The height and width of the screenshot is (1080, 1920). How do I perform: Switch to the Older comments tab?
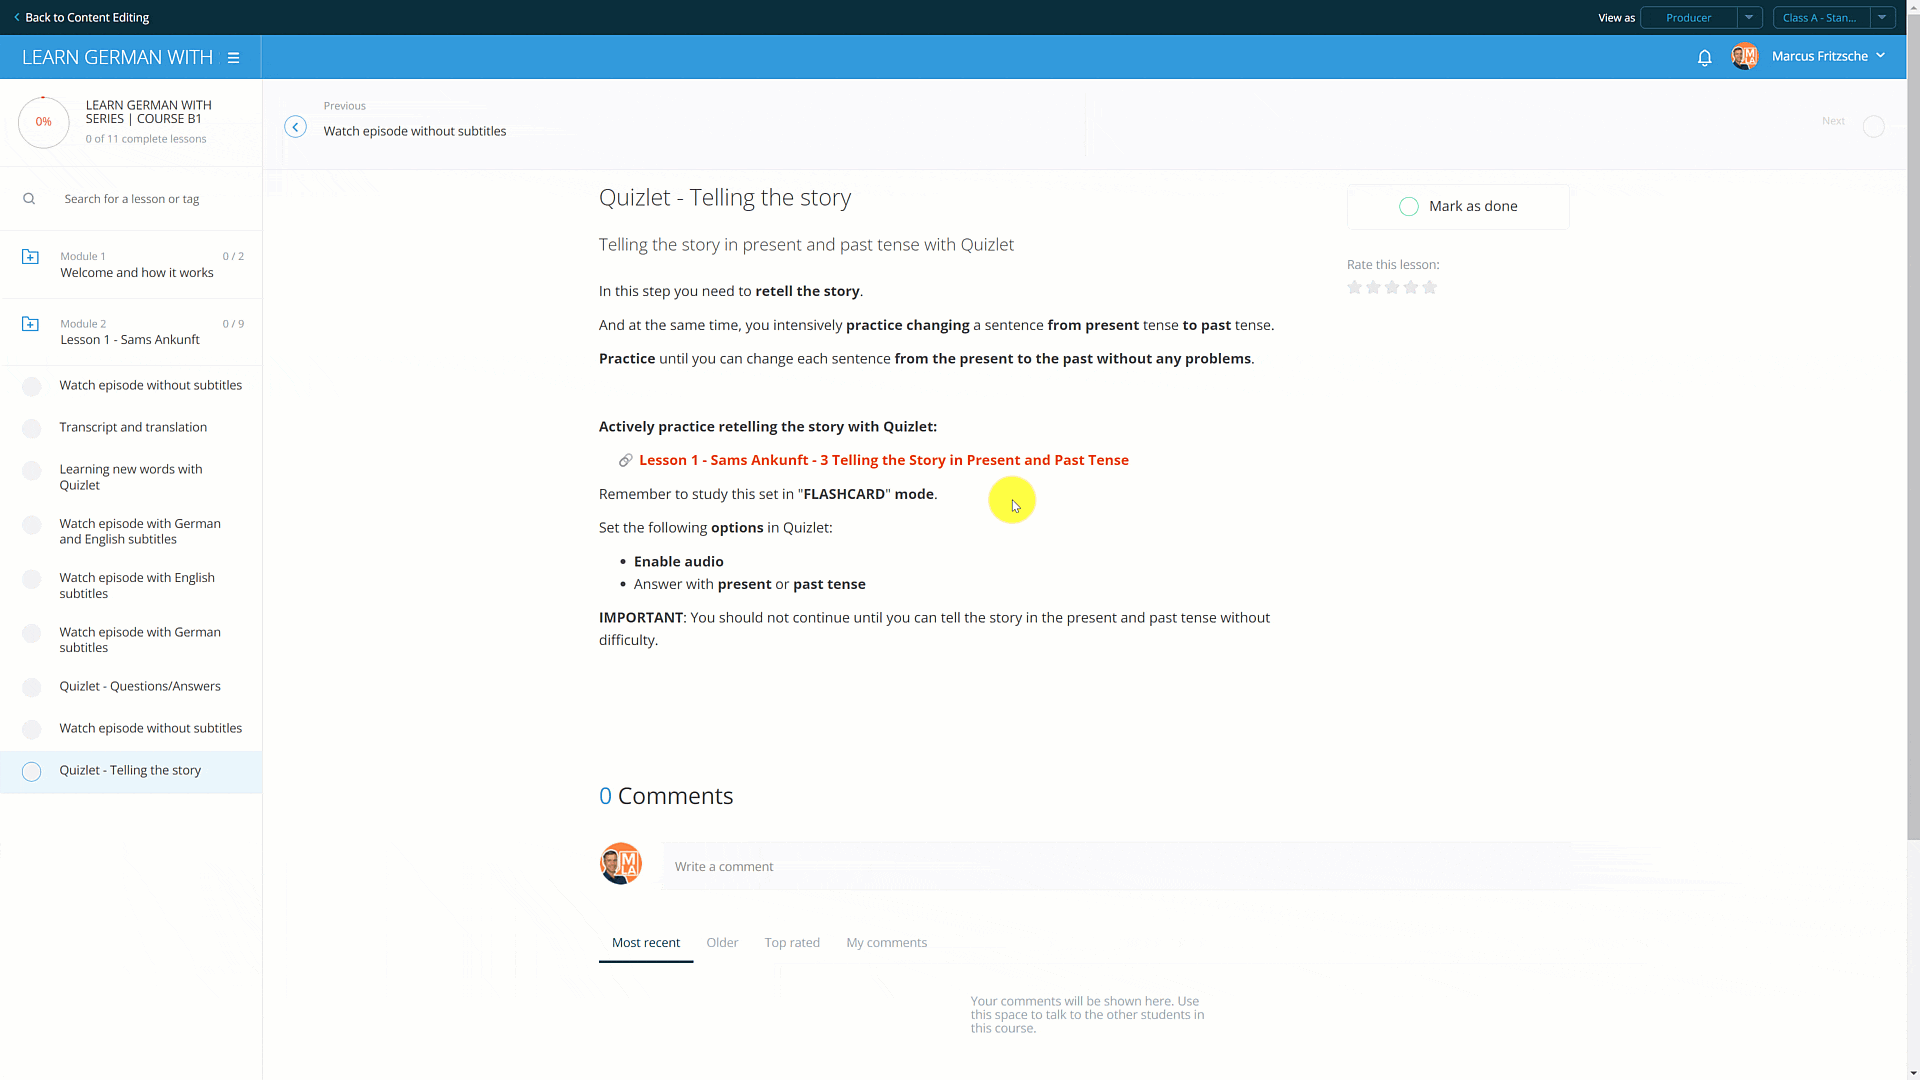(722, 942)
